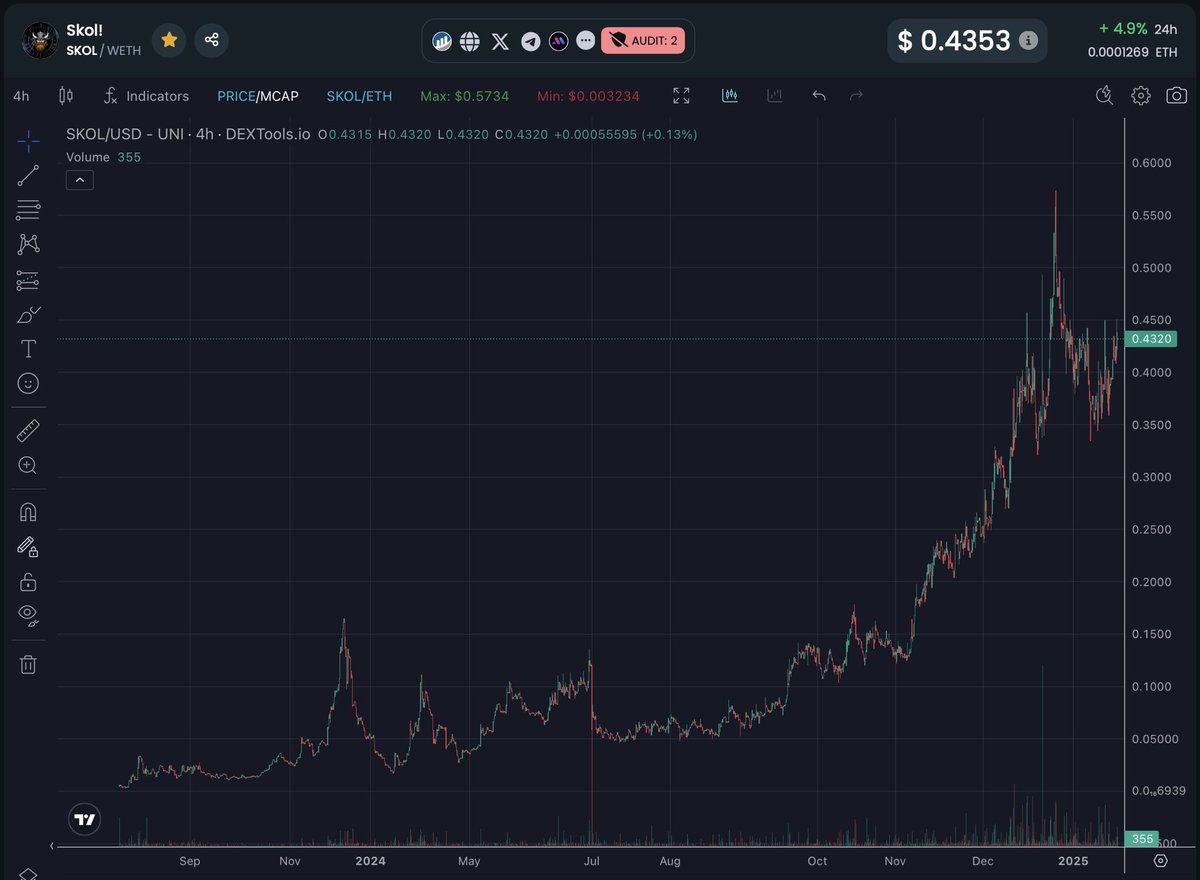This screenshot has width=1200, height=880.
Task: Click the price info icon beside $0.4353
Action: click(1028, 41)
